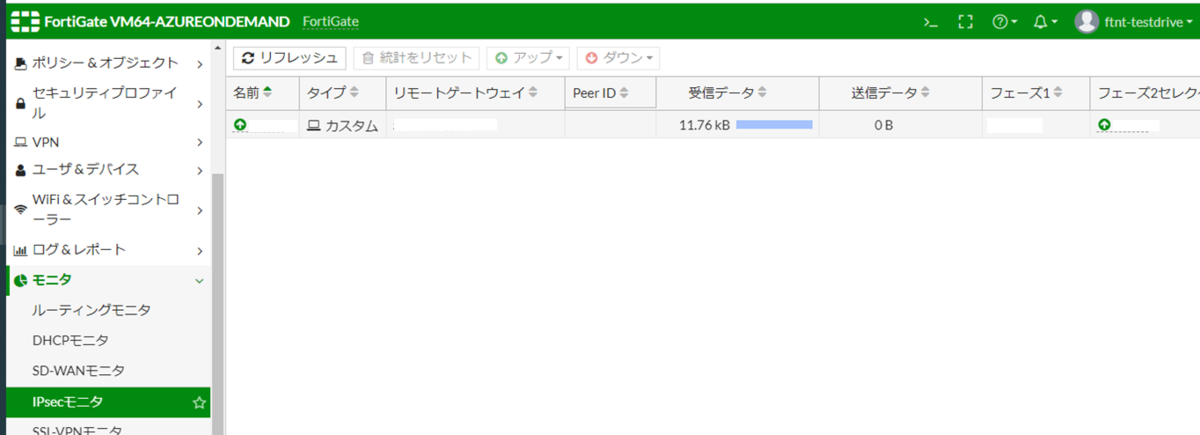Click the FortiGate hostname link
This screenshot has width=1200, height=435.
(330, 21)
